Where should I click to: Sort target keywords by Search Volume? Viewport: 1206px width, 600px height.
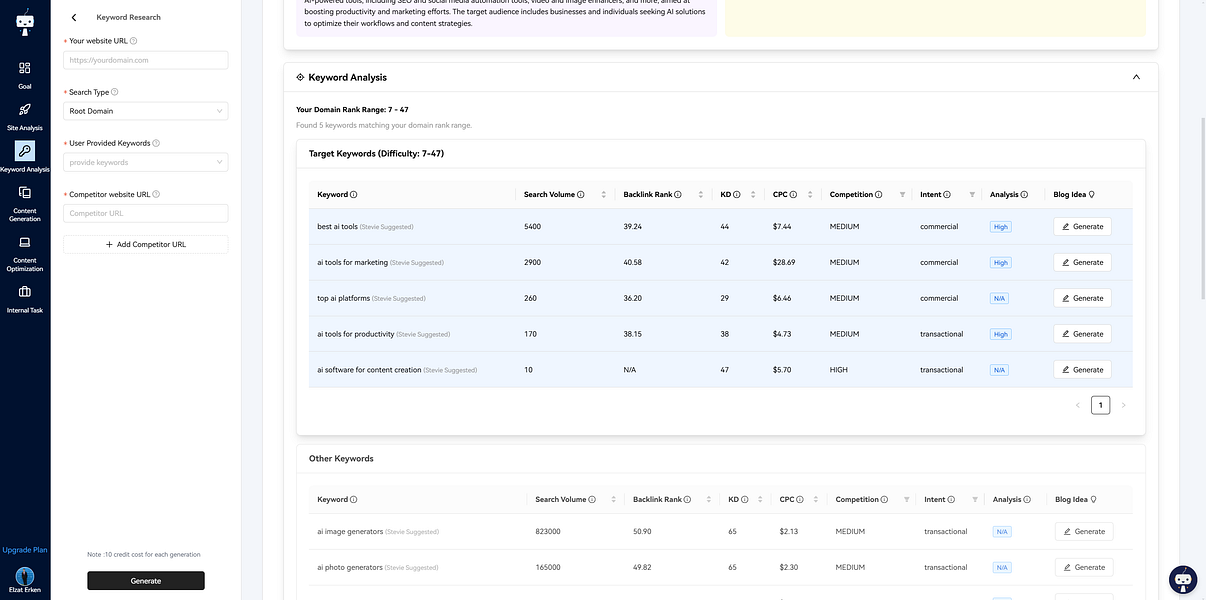coord(605,195)
